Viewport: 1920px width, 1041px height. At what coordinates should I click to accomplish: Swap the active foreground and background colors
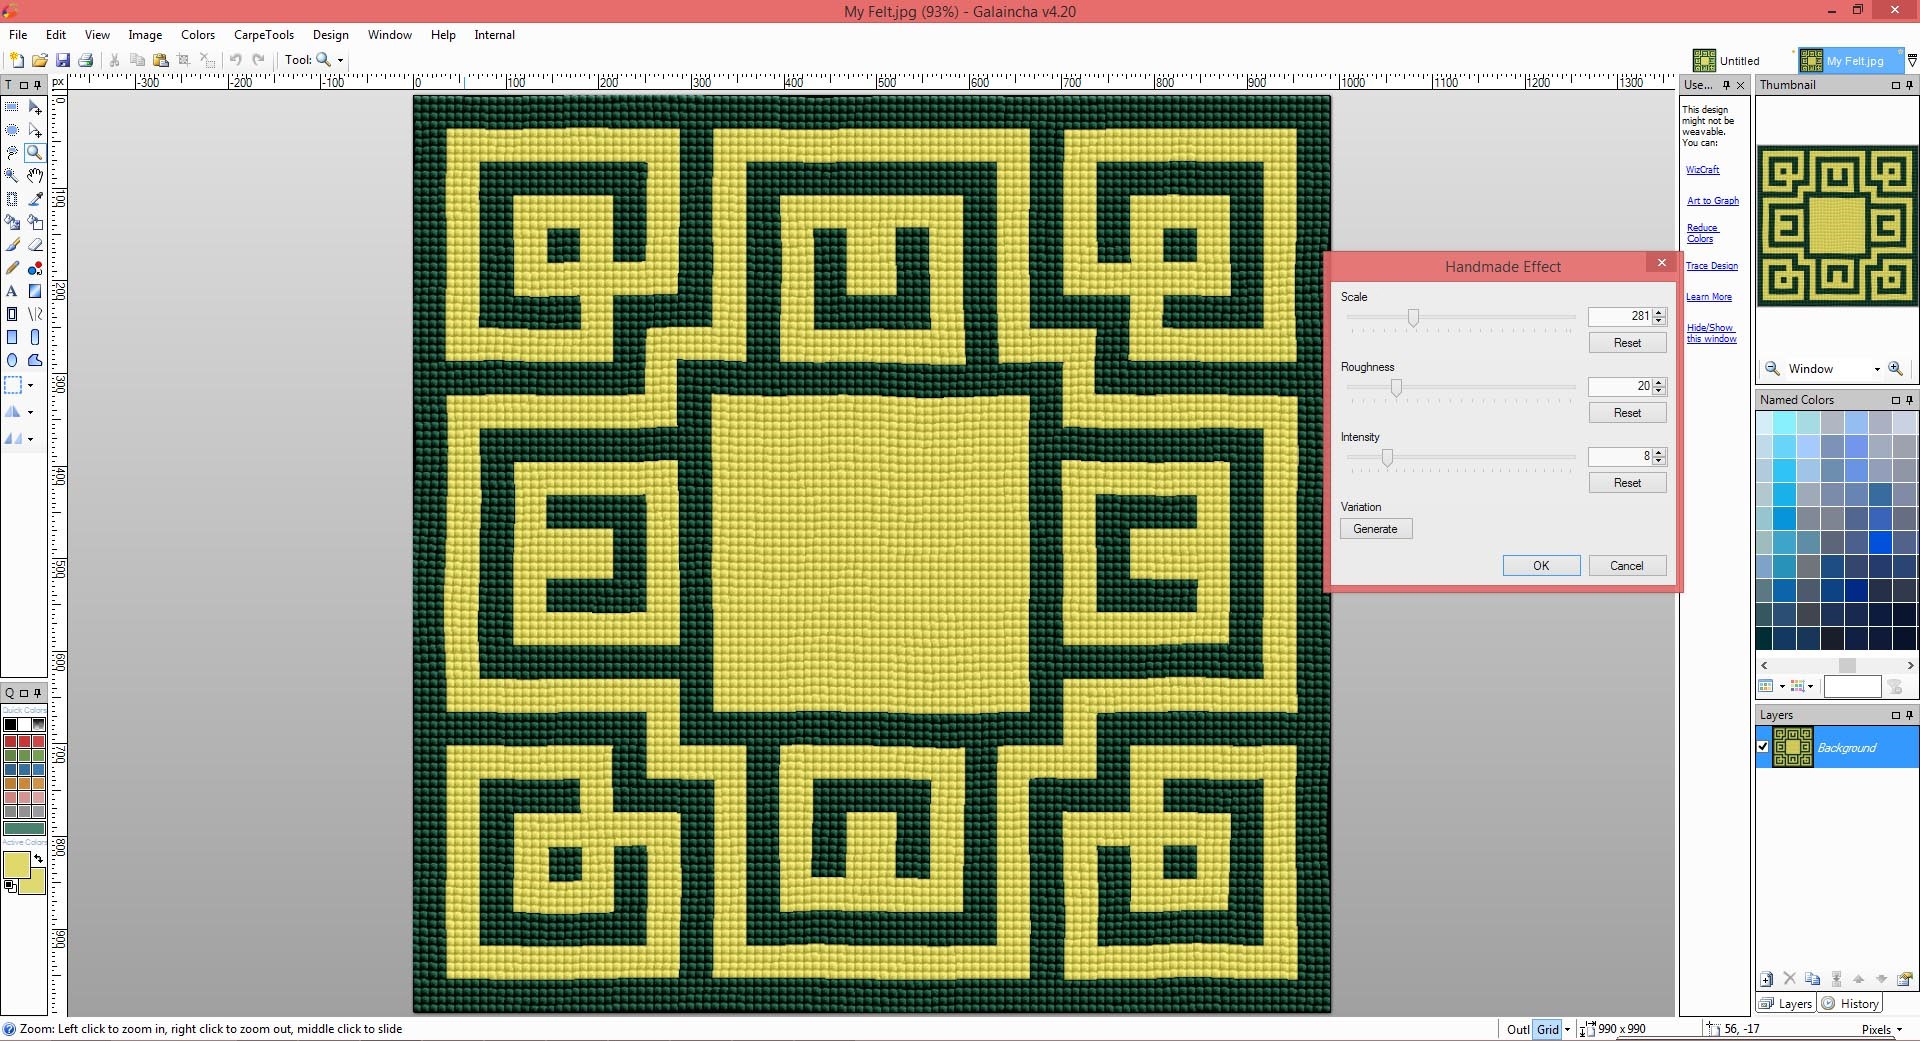click(x=38, y=858)
